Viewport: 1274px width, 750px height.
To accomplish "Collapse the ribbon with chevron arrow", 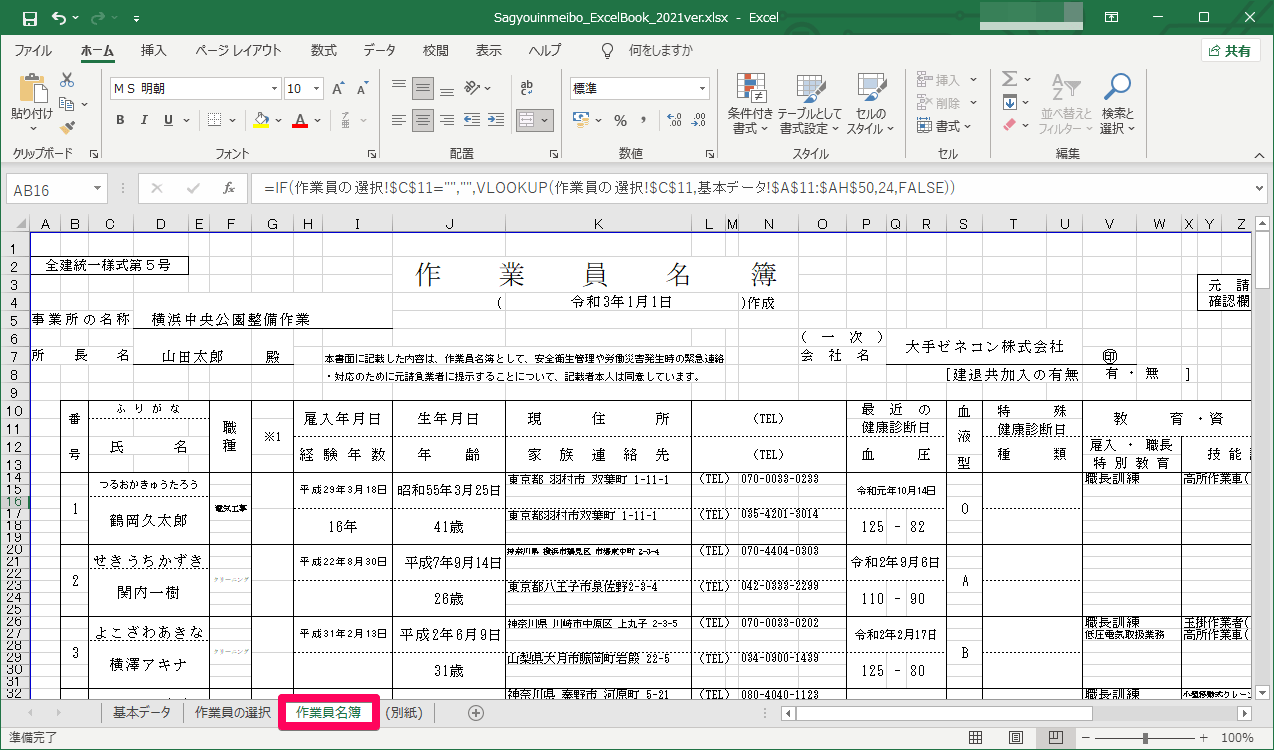I will pyautogui.click(x=1259, y=154).
